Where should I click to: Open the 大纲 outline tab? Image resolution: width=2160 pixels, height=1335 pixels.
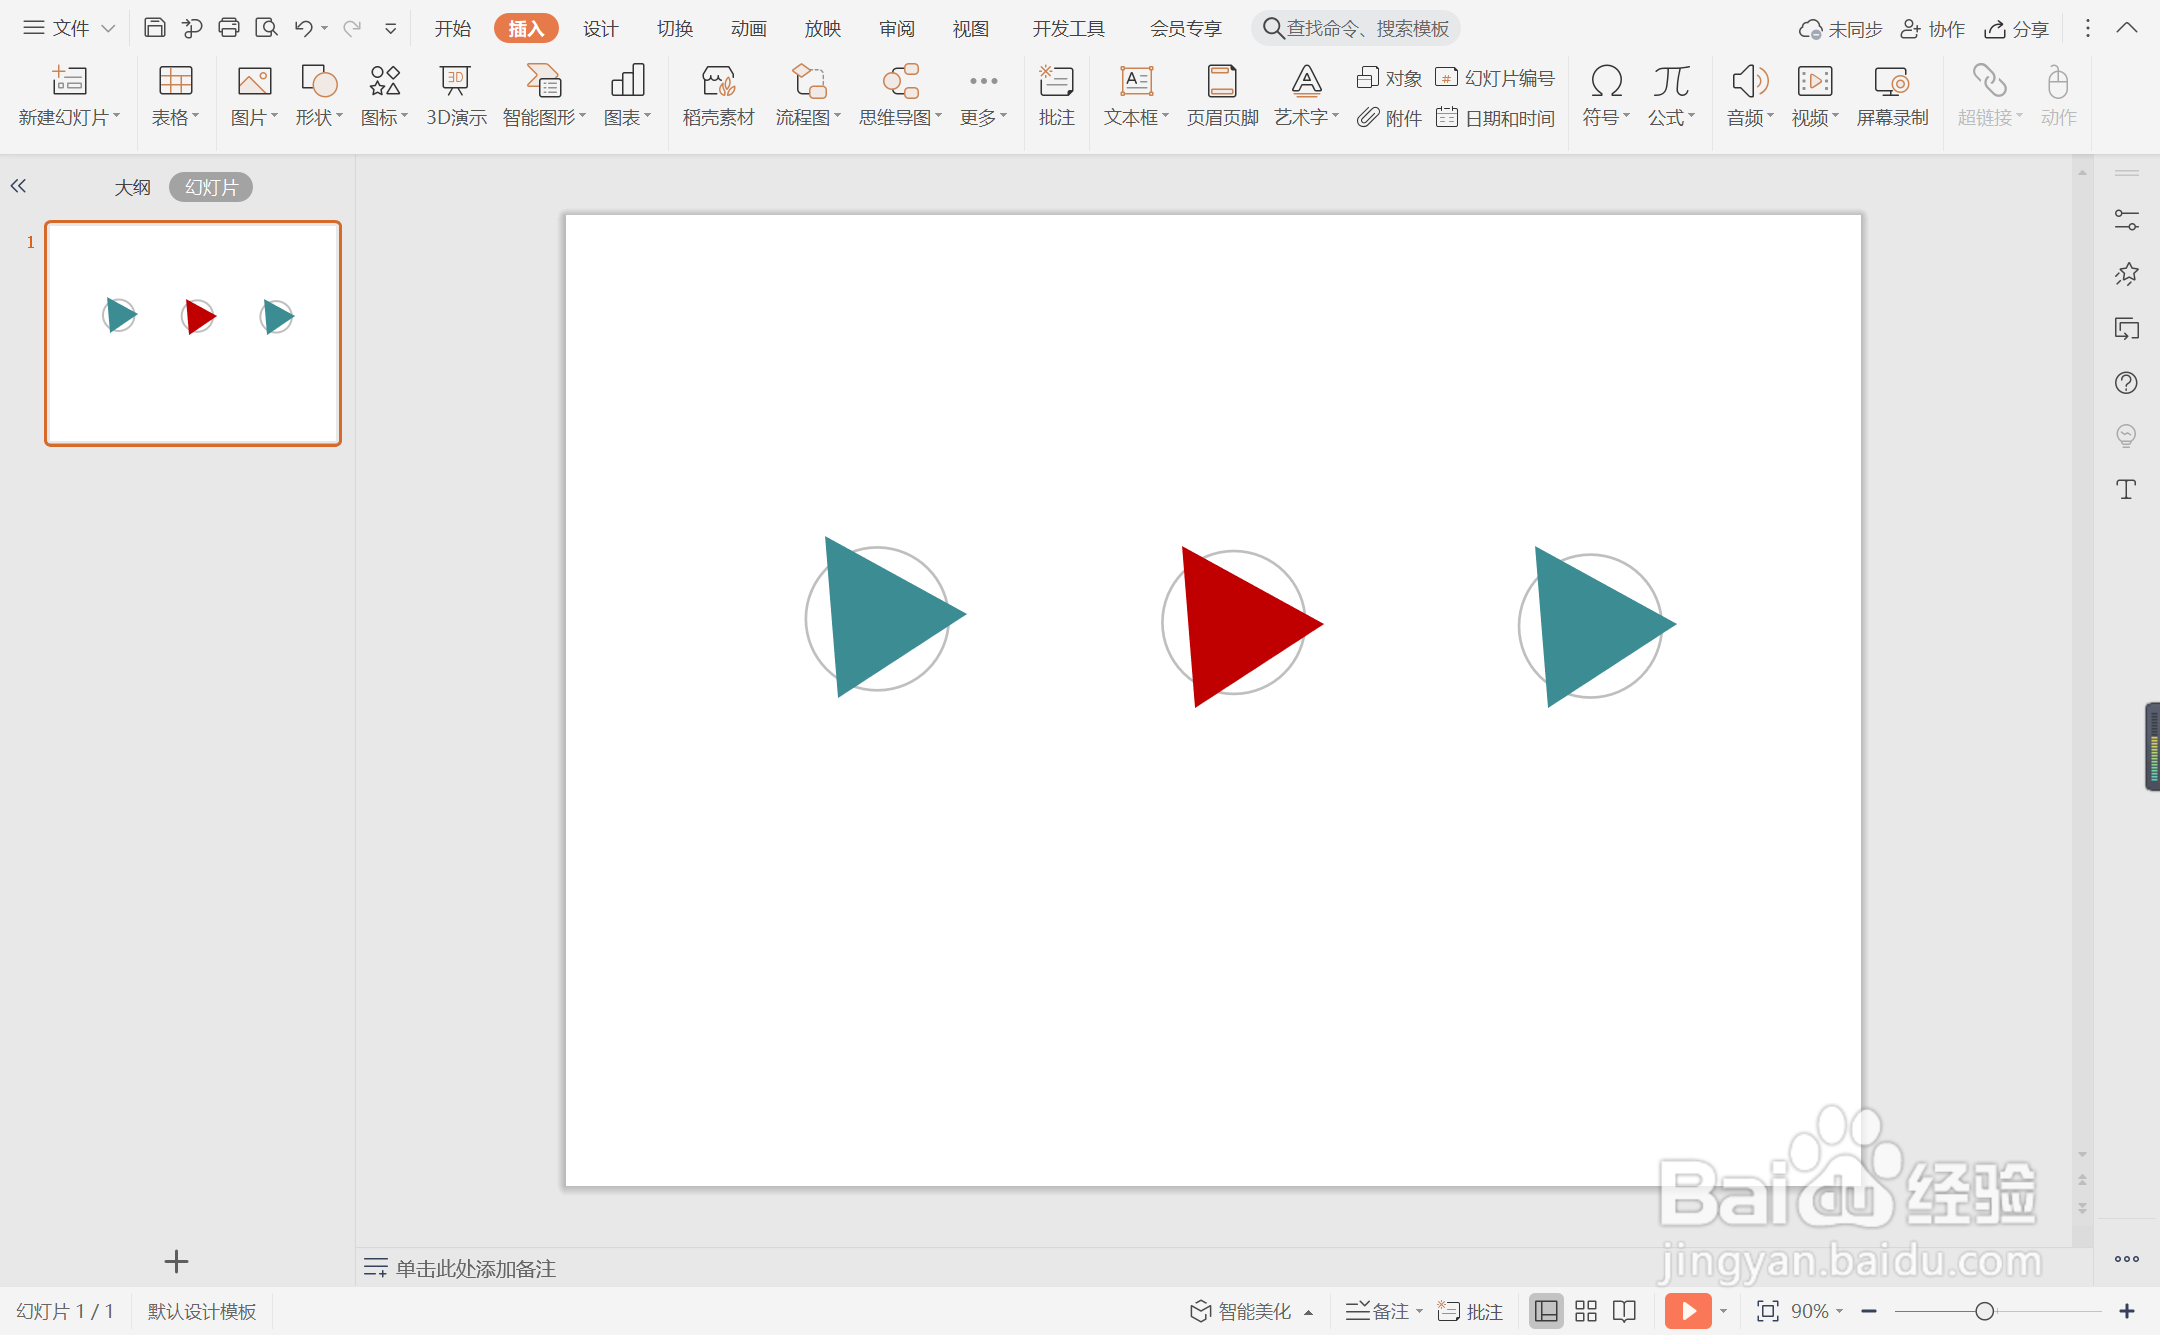coord(132,187)
